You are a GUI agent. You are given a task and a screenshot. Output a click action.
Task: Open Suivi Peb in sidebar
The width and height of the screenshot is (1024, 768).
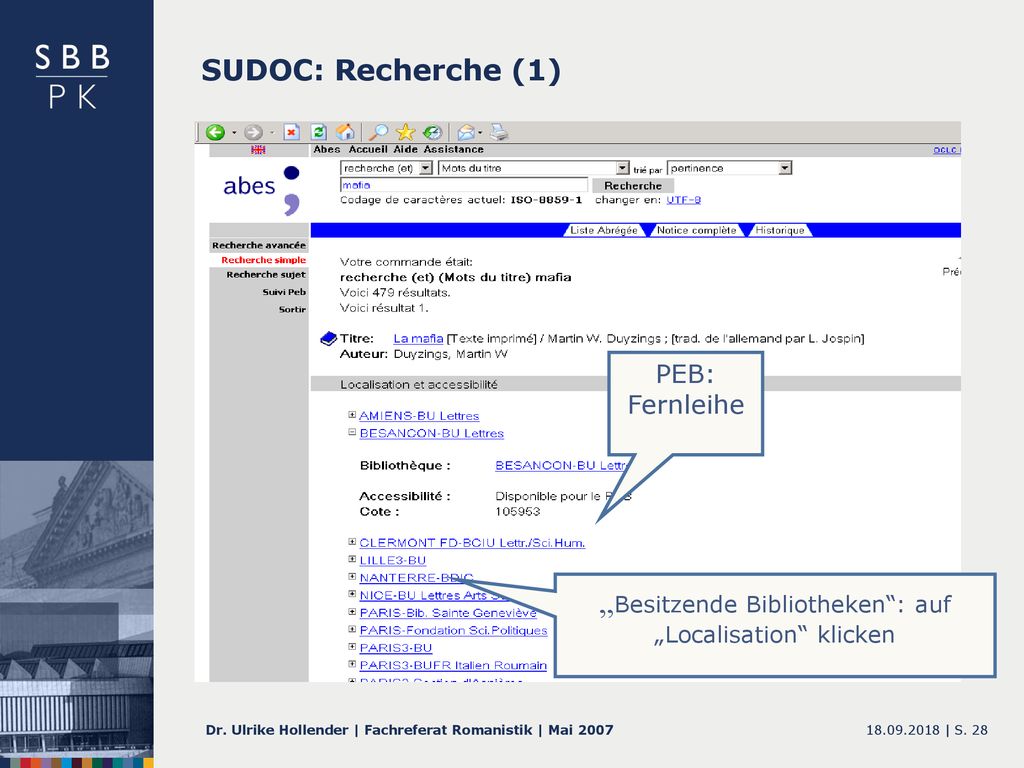(x=284, y=292)
